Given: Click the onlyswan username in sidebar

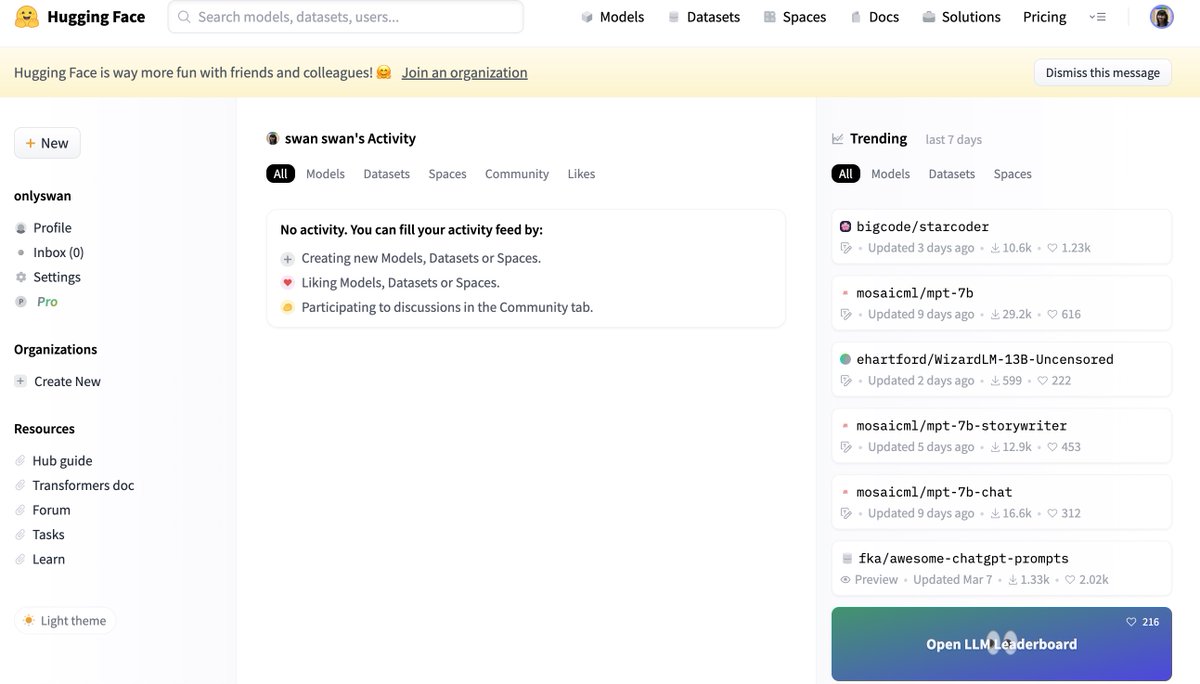Looking at the screenshot, I should [42, 196].
